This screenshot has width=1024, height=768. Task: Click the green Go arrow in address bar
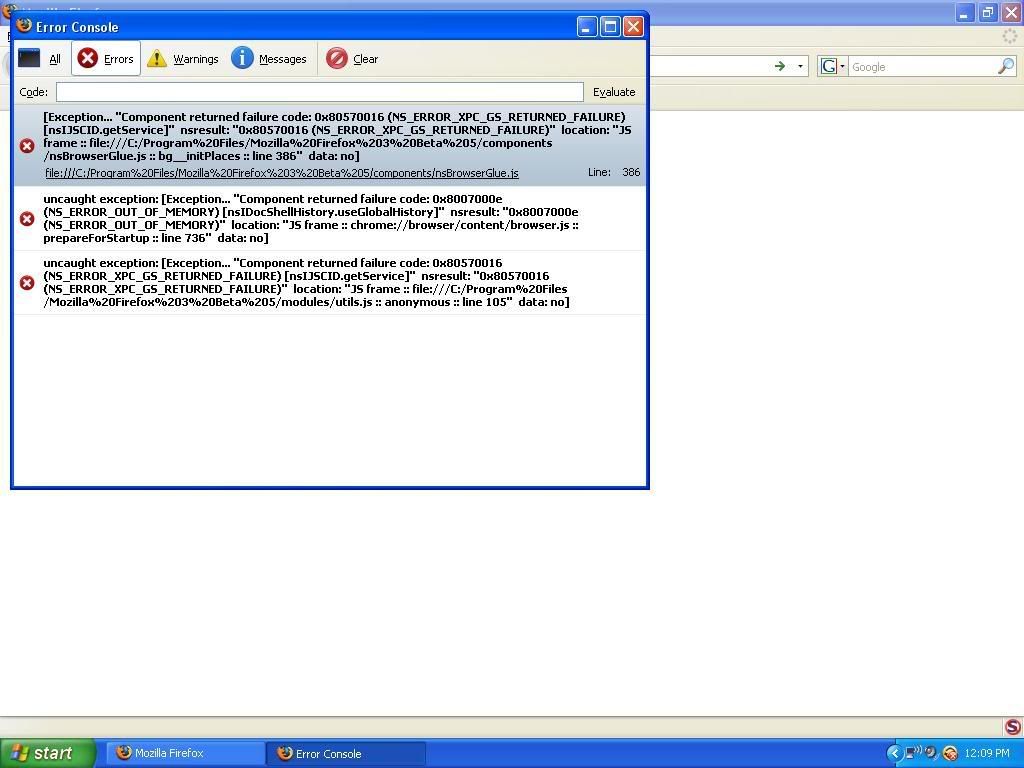click(780, 67)
